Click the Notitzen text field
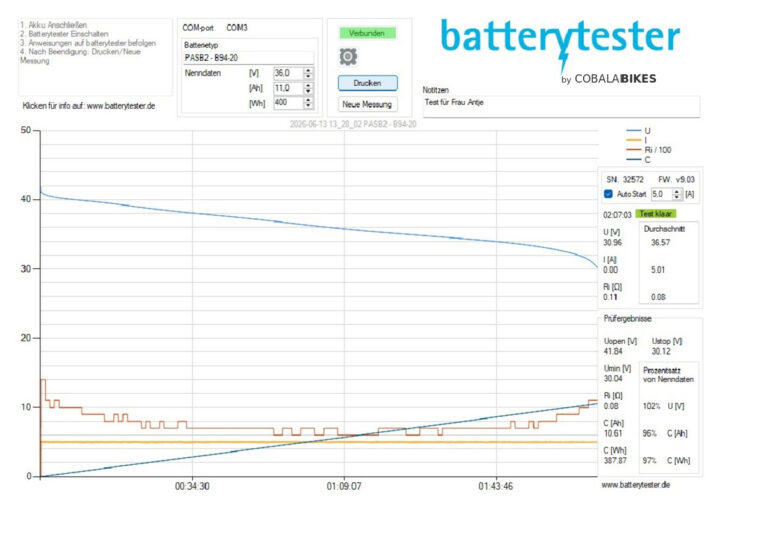Image resolution: width=768 pixels, height=543 pixels. pos(561,106)
